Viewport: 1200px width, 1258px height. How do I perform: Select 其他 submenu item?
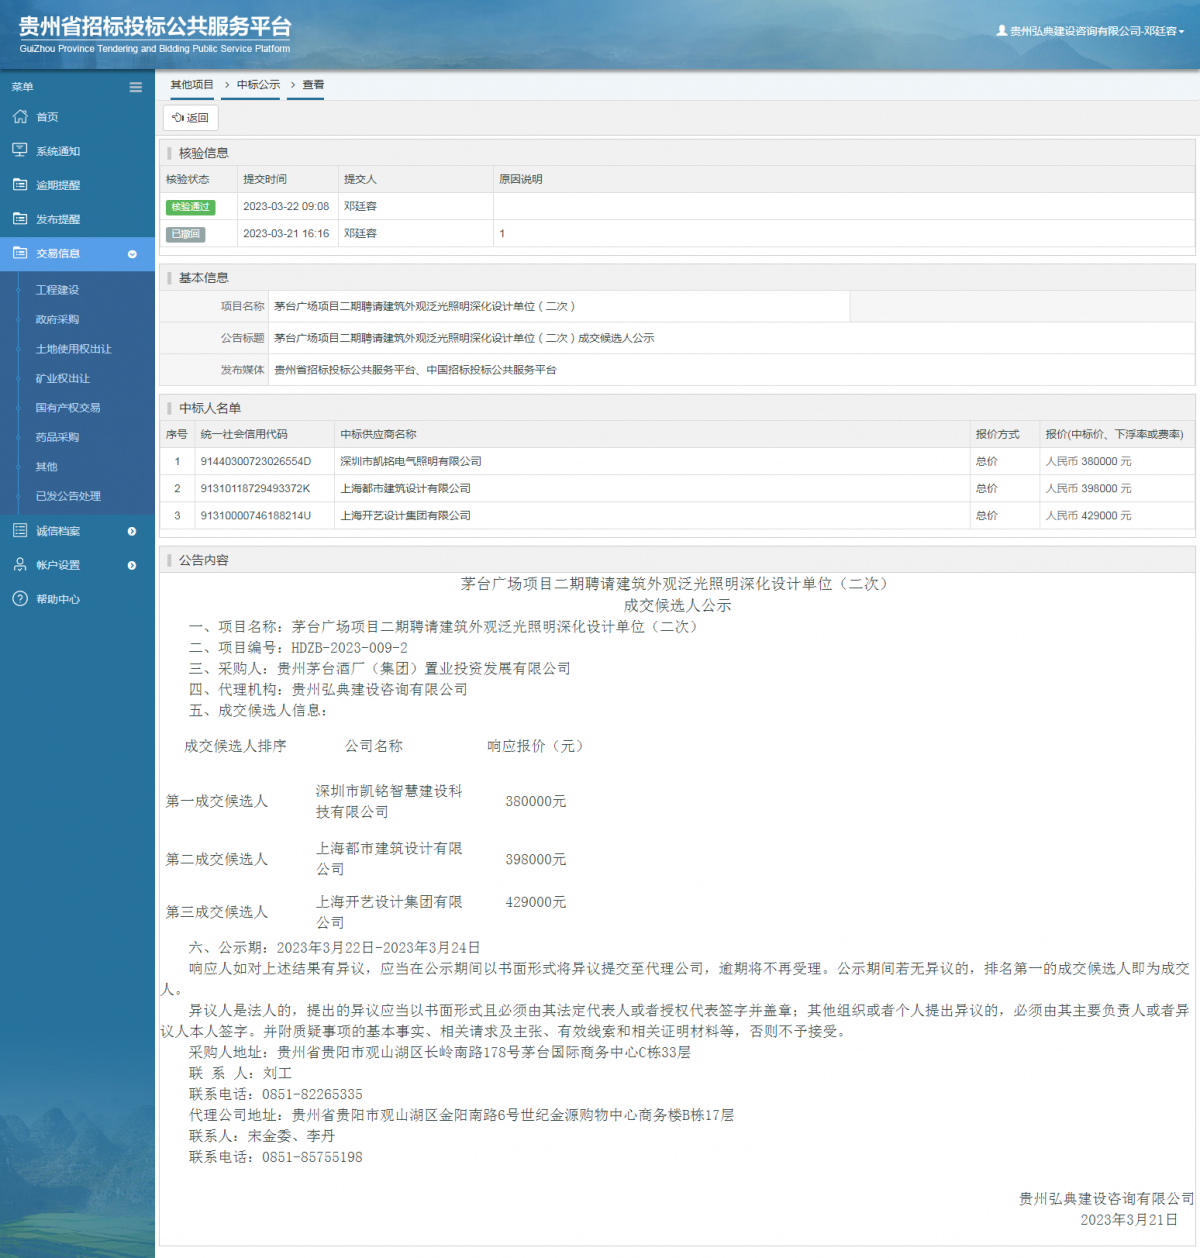(46, 467)
